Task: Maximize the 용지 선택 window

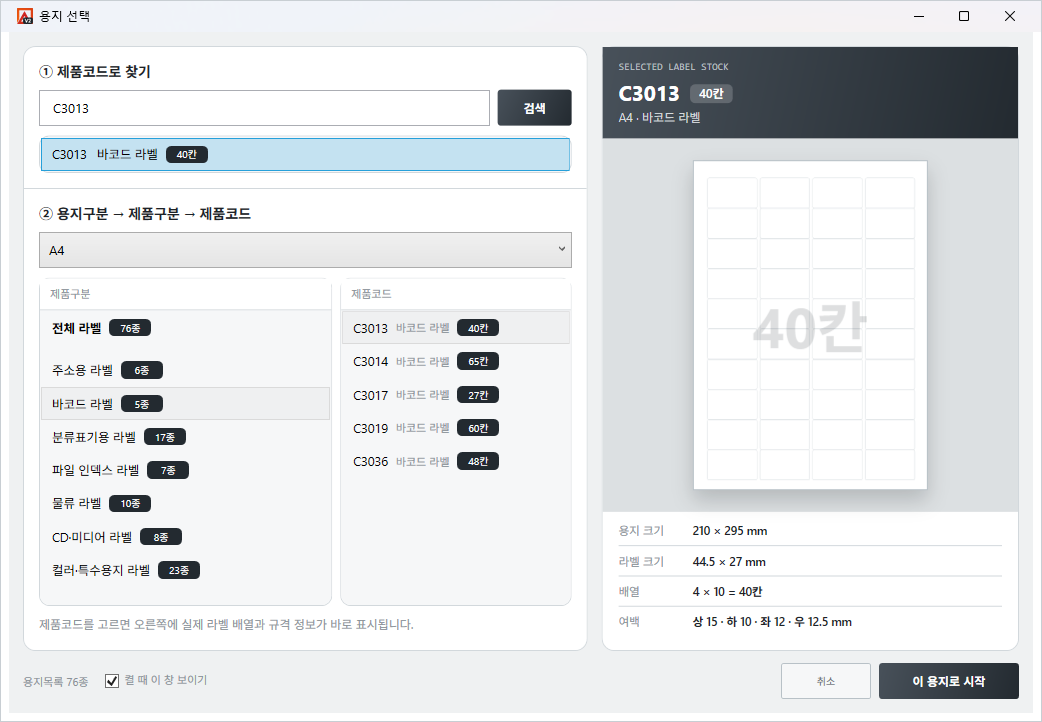Action: point(964,16)
